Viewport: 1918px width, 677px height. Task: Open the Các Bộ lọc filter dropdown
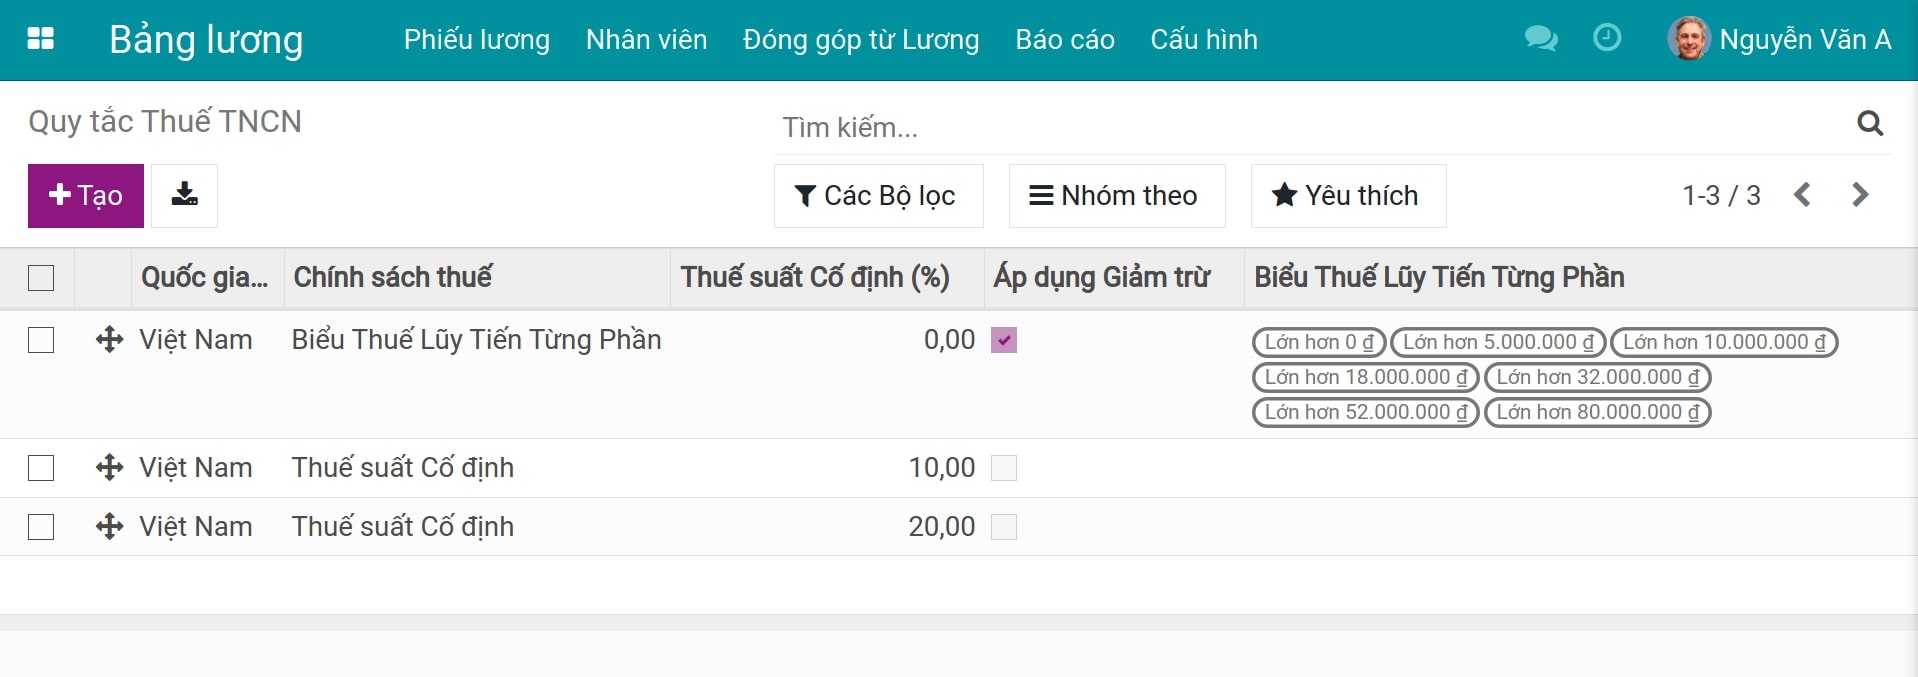[878, 195]
